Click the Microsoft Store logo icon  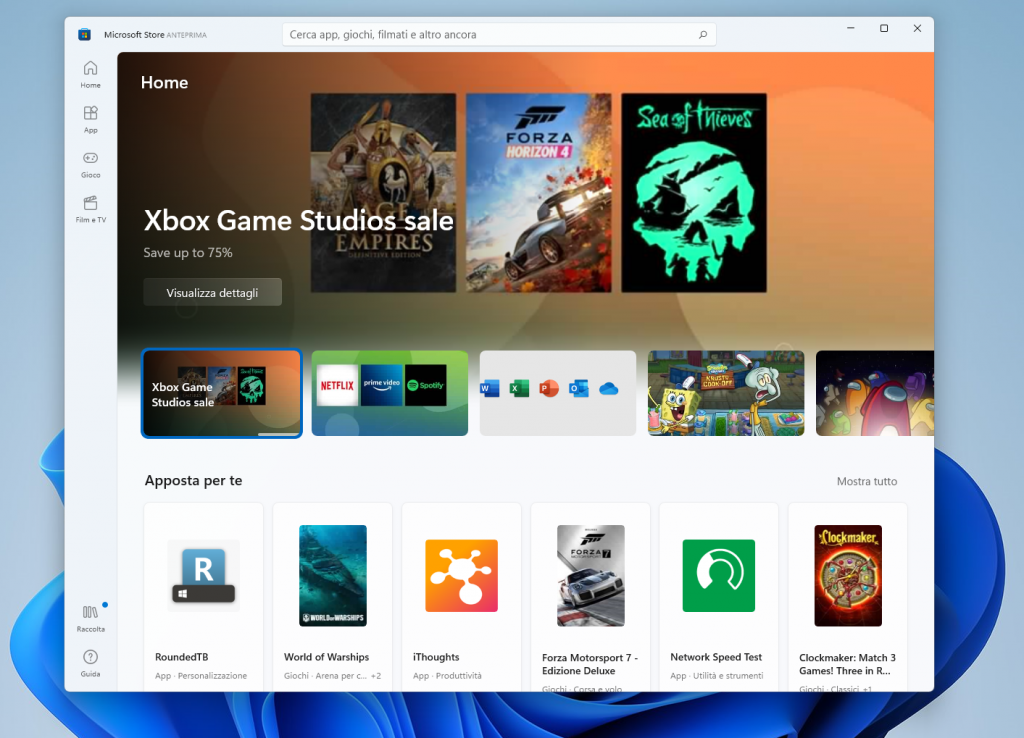coord(84,35)
